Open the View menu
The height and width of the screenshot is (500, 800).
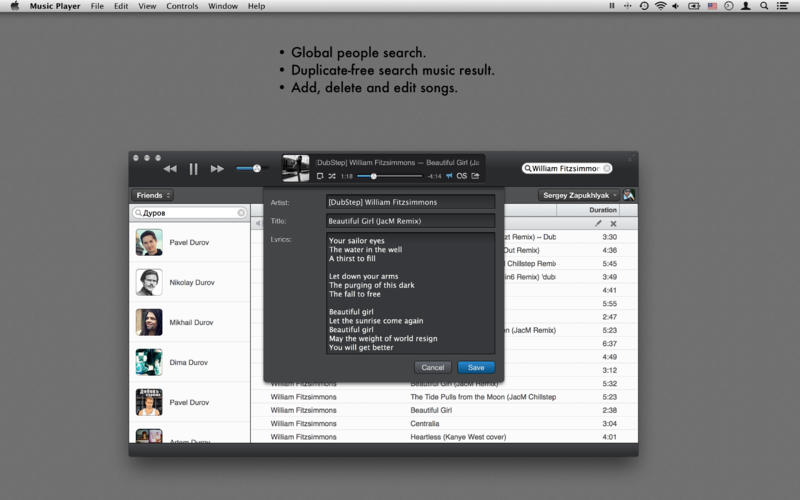point(147,6)
